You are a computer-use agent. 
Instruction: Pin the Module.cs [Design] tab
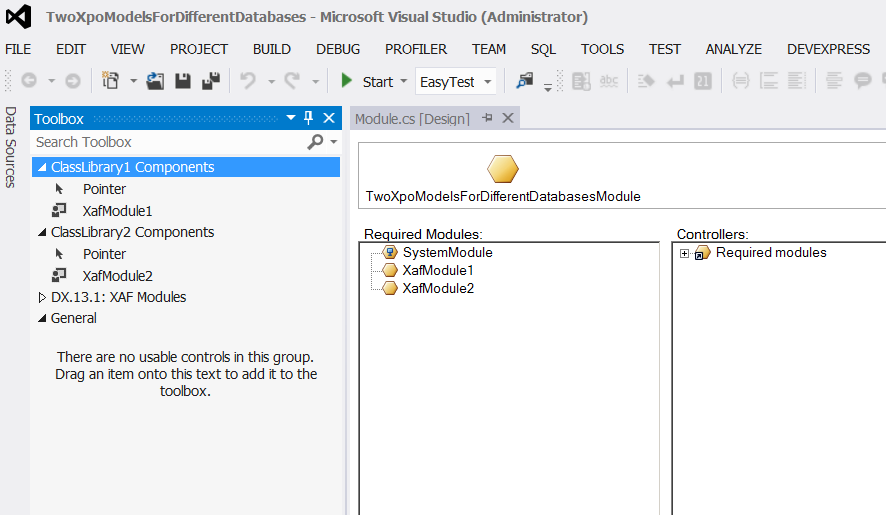pyautogui.click(x=487, y=118)
